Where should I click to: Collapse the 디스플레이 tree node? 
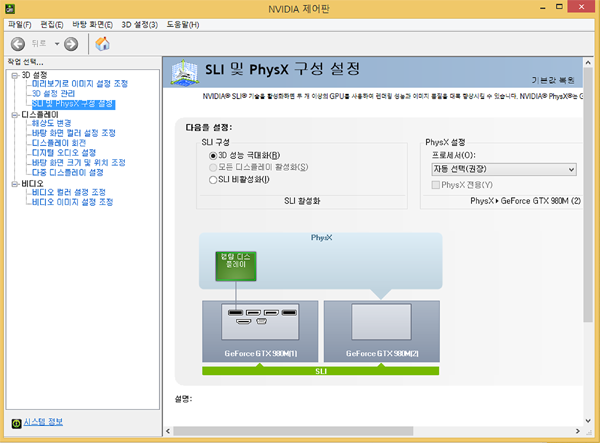(x=15, y=115)
